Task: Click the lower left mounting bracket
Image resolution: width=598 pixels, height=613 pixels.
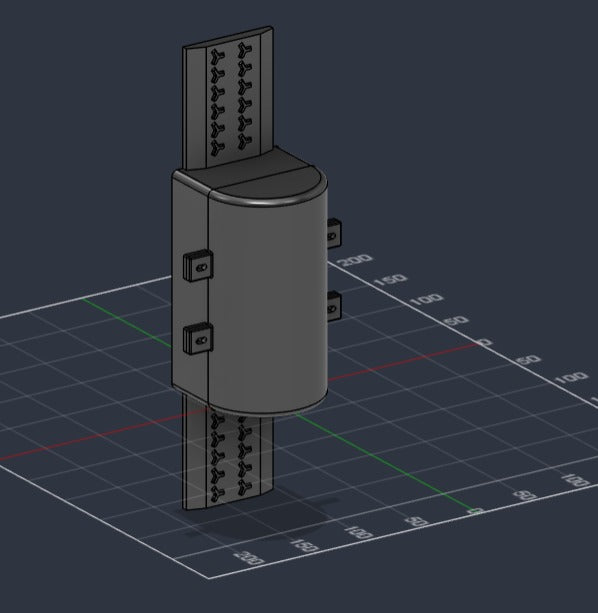Action: coord(198,338)
